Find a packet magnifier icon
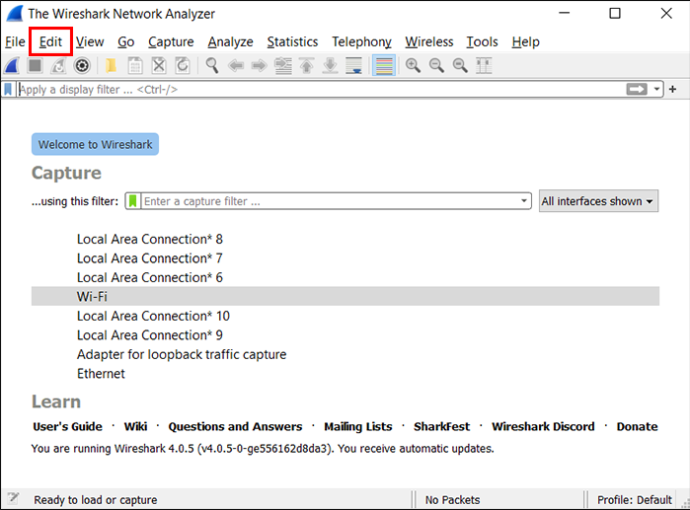690x510 pixels. [212, 66]
